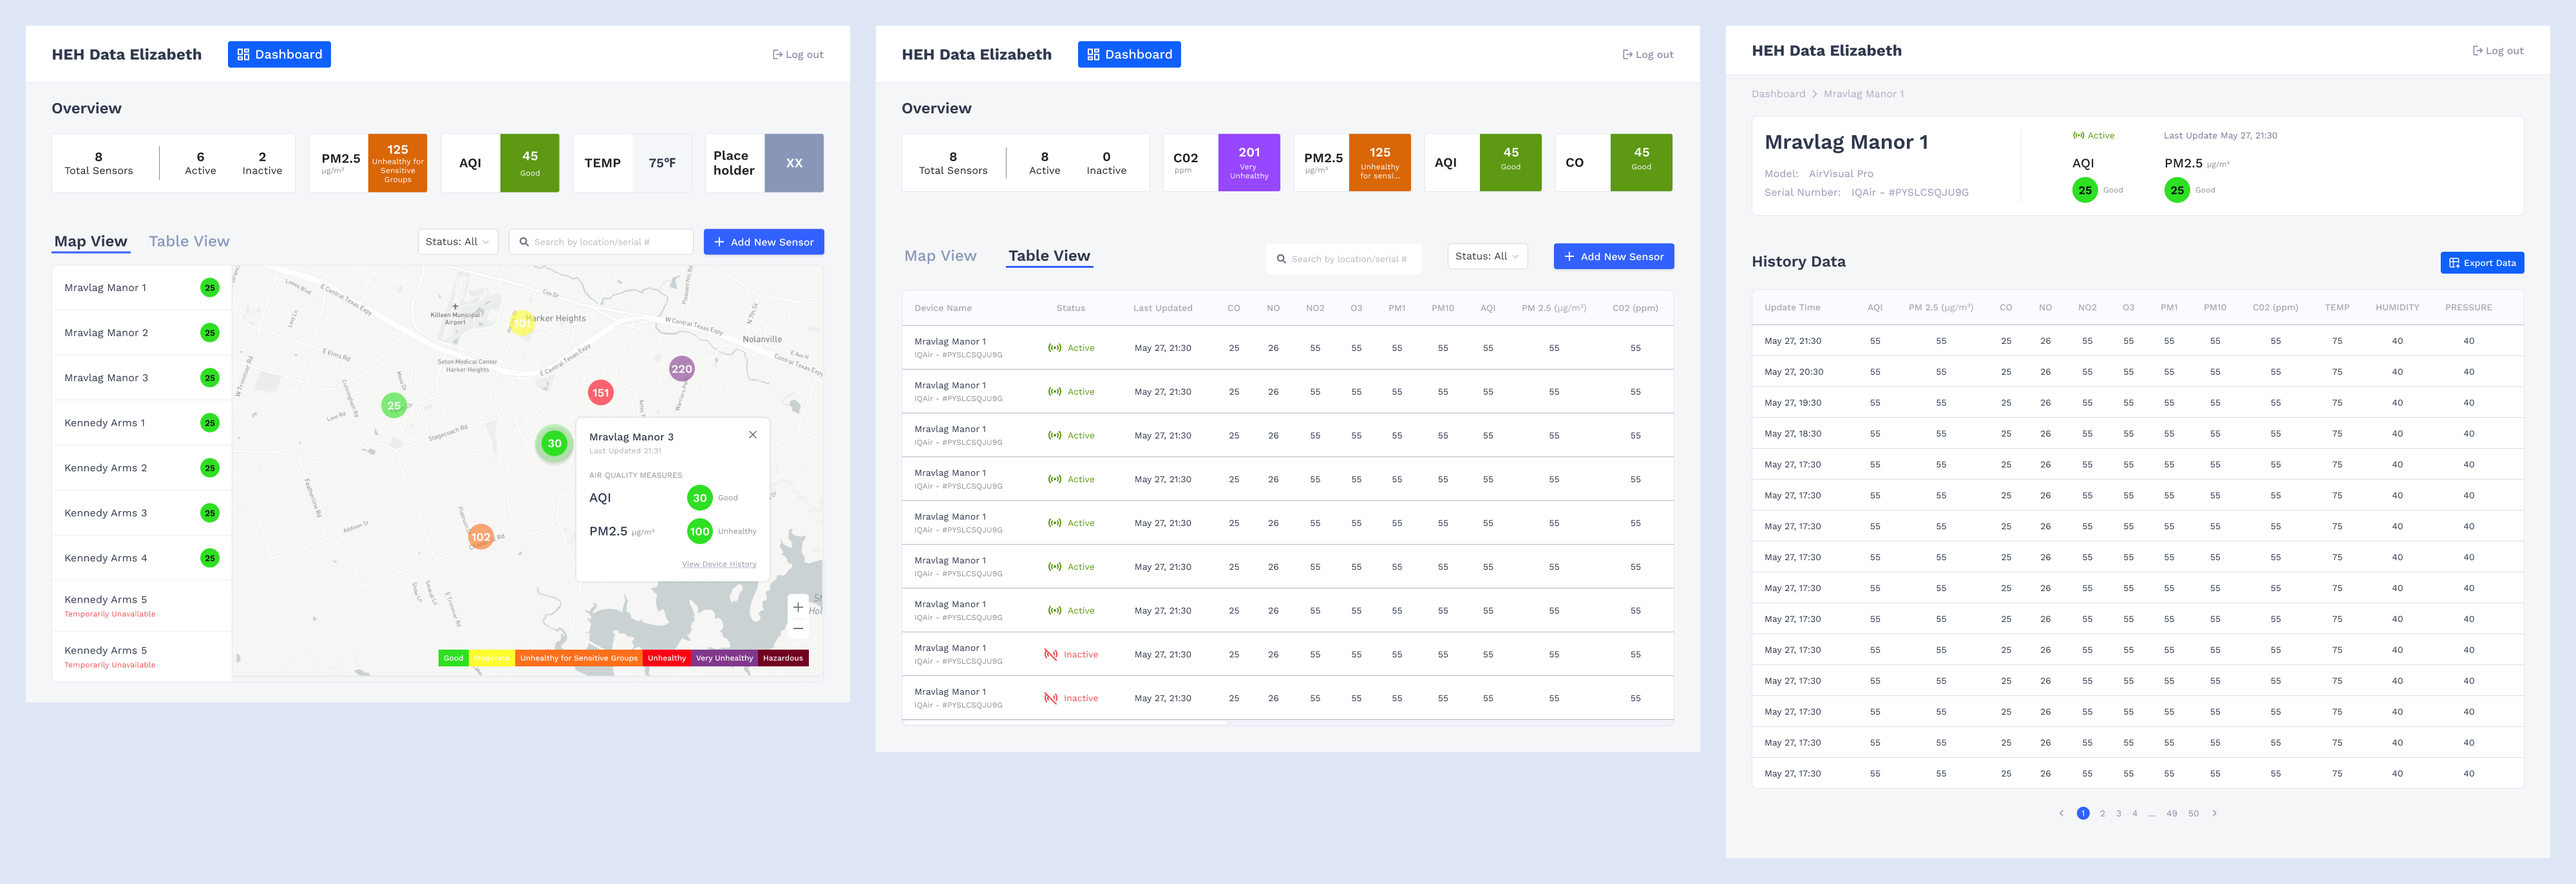
Task: Go to next page of history data
Action: (x=2215, y=813)
